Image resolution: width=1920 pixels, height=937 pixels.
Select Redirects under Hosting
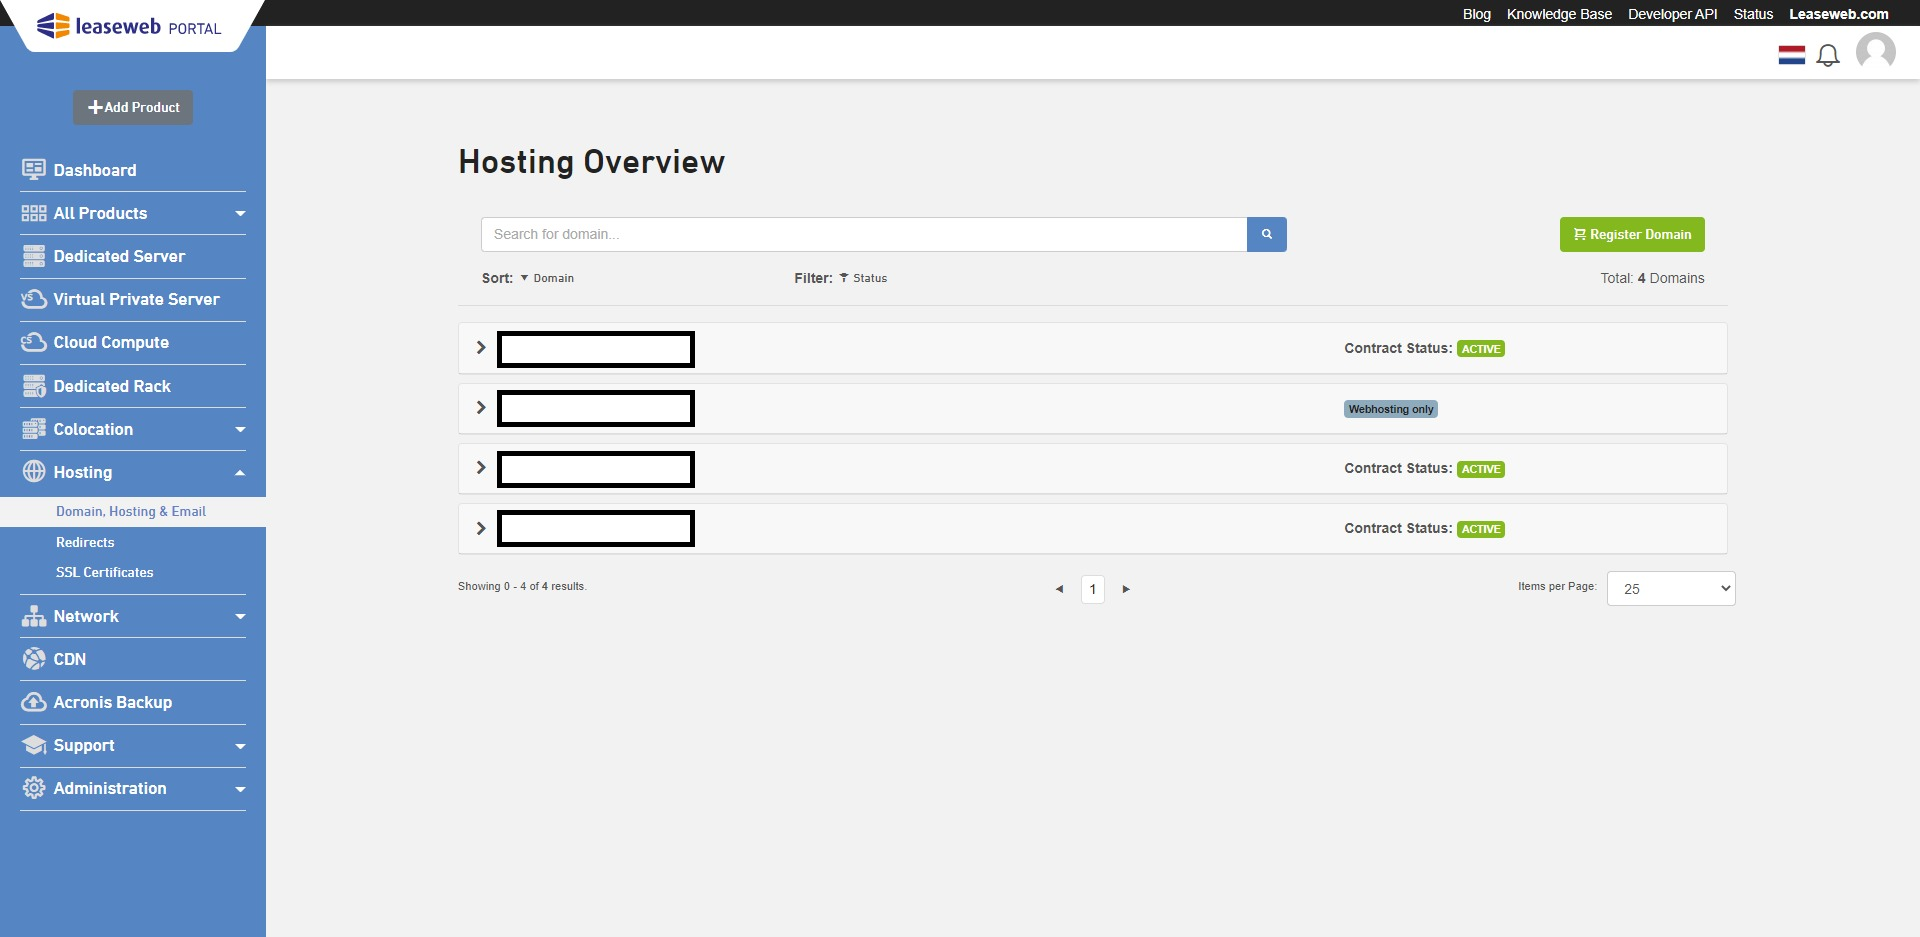point(85,542)
